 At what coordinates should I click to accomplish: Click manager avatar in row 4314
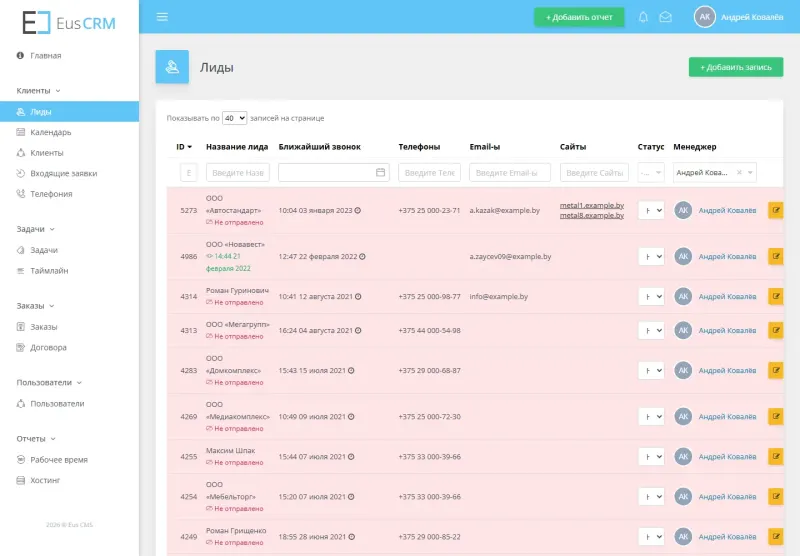[683, 296]
